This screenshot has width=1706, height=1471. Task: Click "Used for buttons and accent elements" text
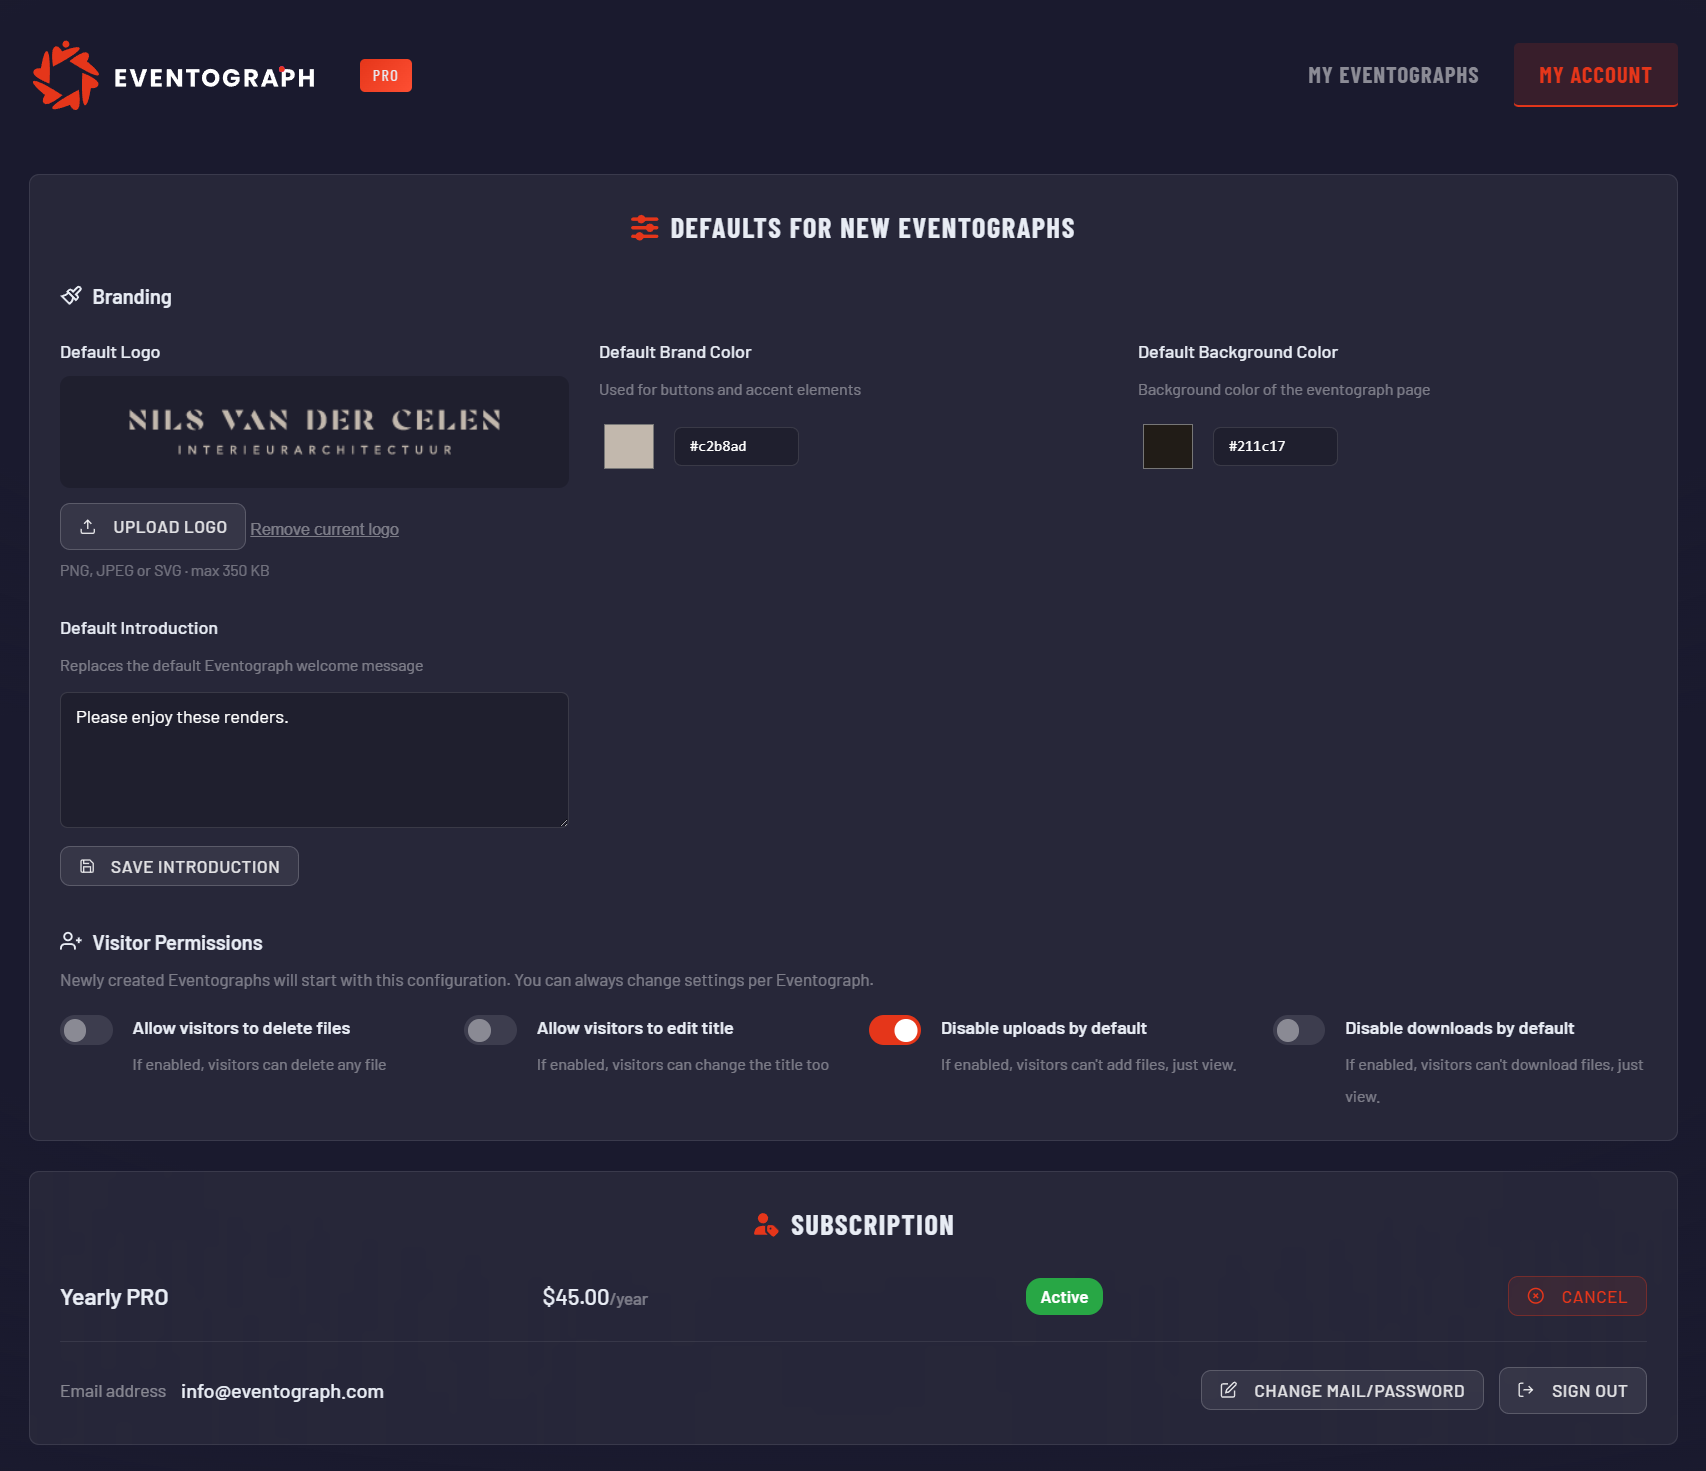point(730,390)
